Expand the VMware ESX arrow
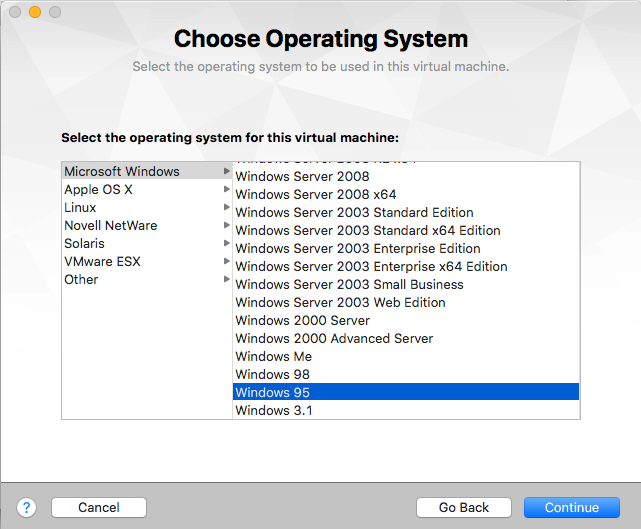641x529 pixels. (x=227, y=261)
